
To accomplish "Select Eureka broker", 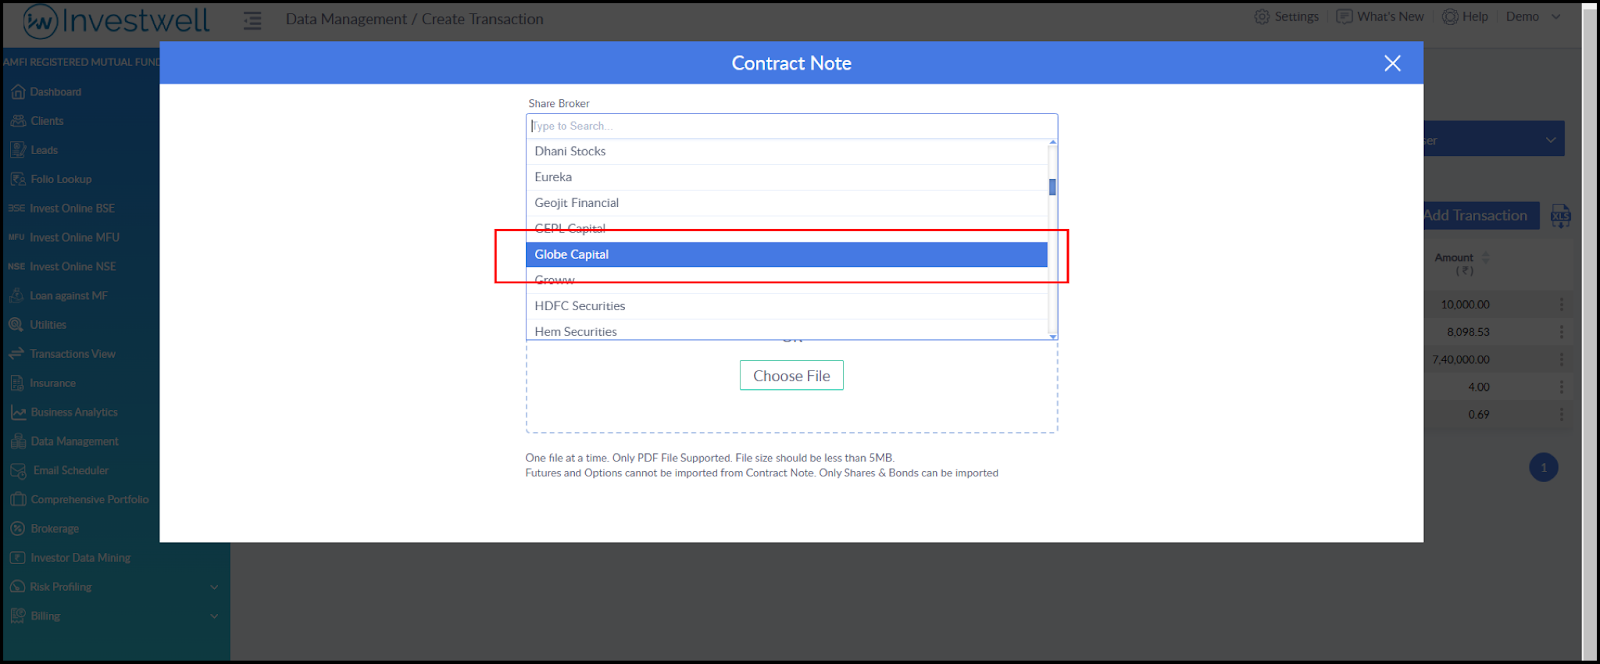I will click(x=786, y=177).
